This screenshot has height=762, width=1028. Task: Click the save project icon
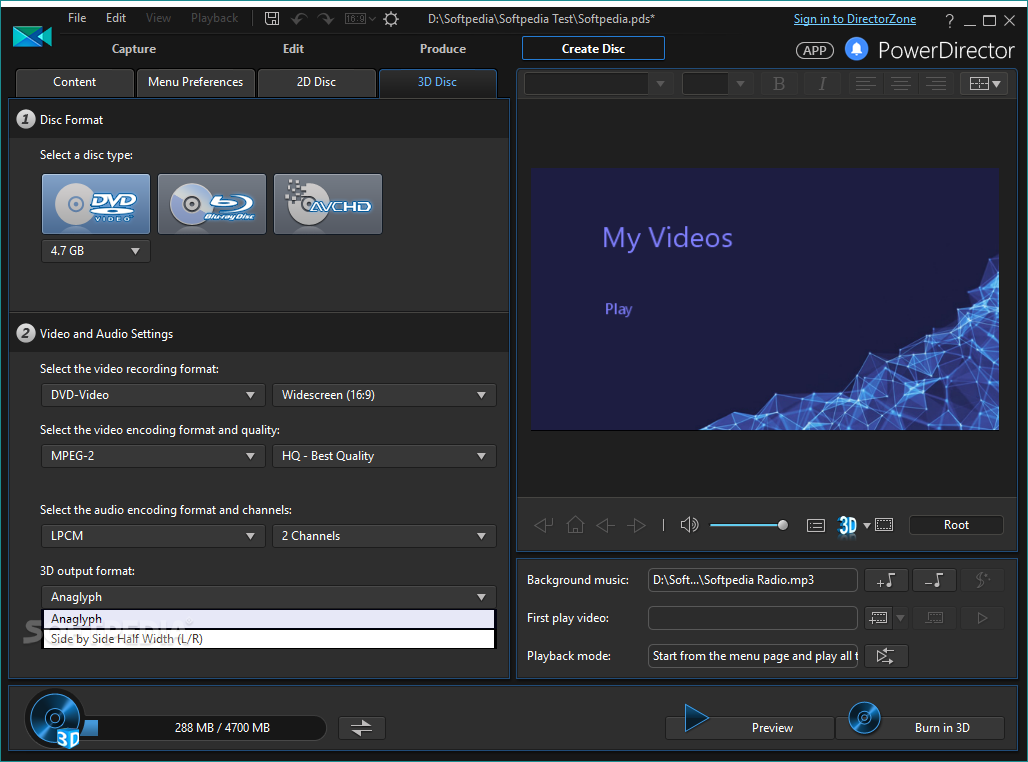271,18
